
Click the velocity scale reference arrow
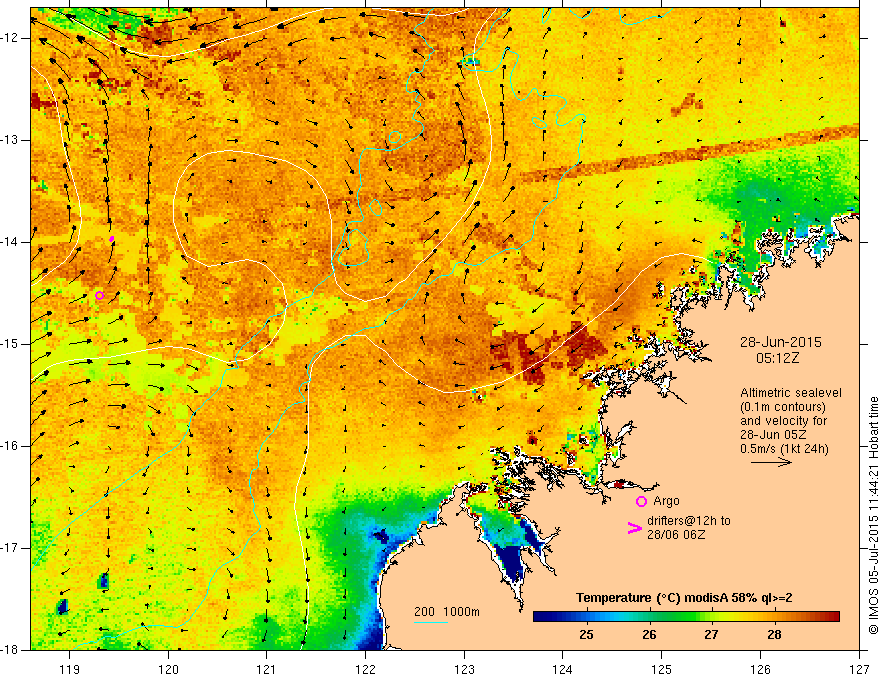pyautogui.click(x=771, y=462)
